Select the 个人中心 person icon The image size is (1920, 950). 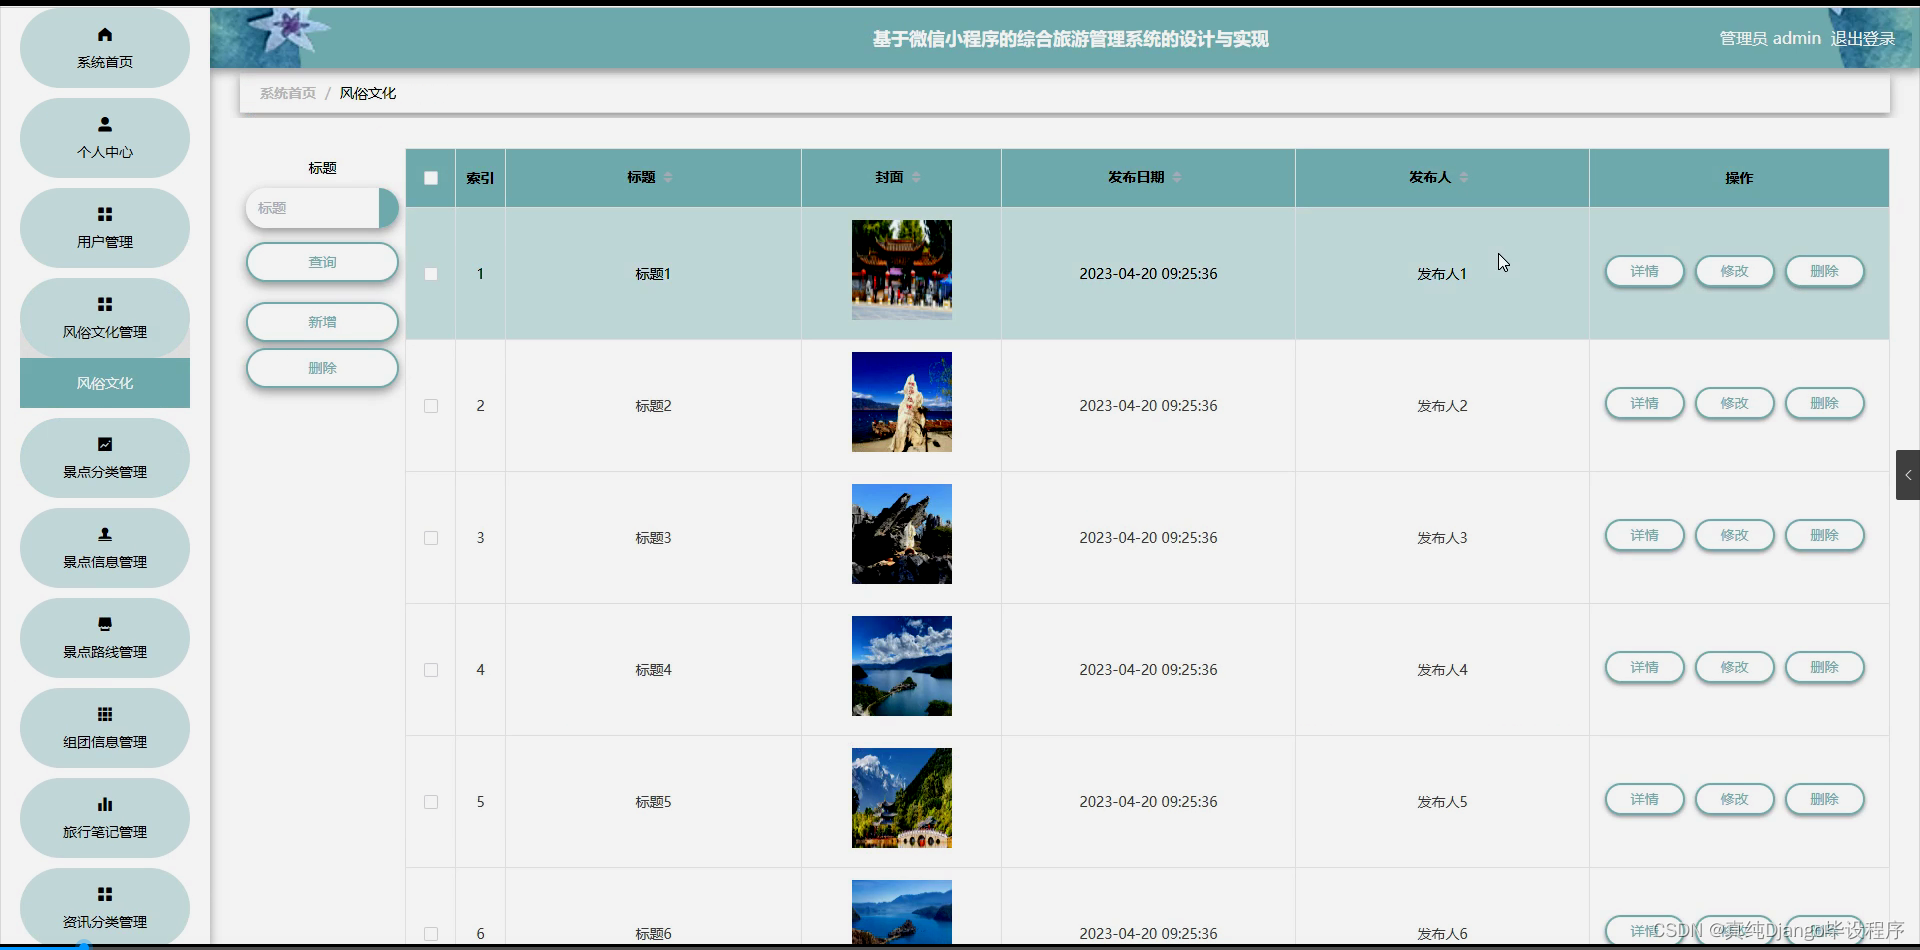[x=104, y=124]
